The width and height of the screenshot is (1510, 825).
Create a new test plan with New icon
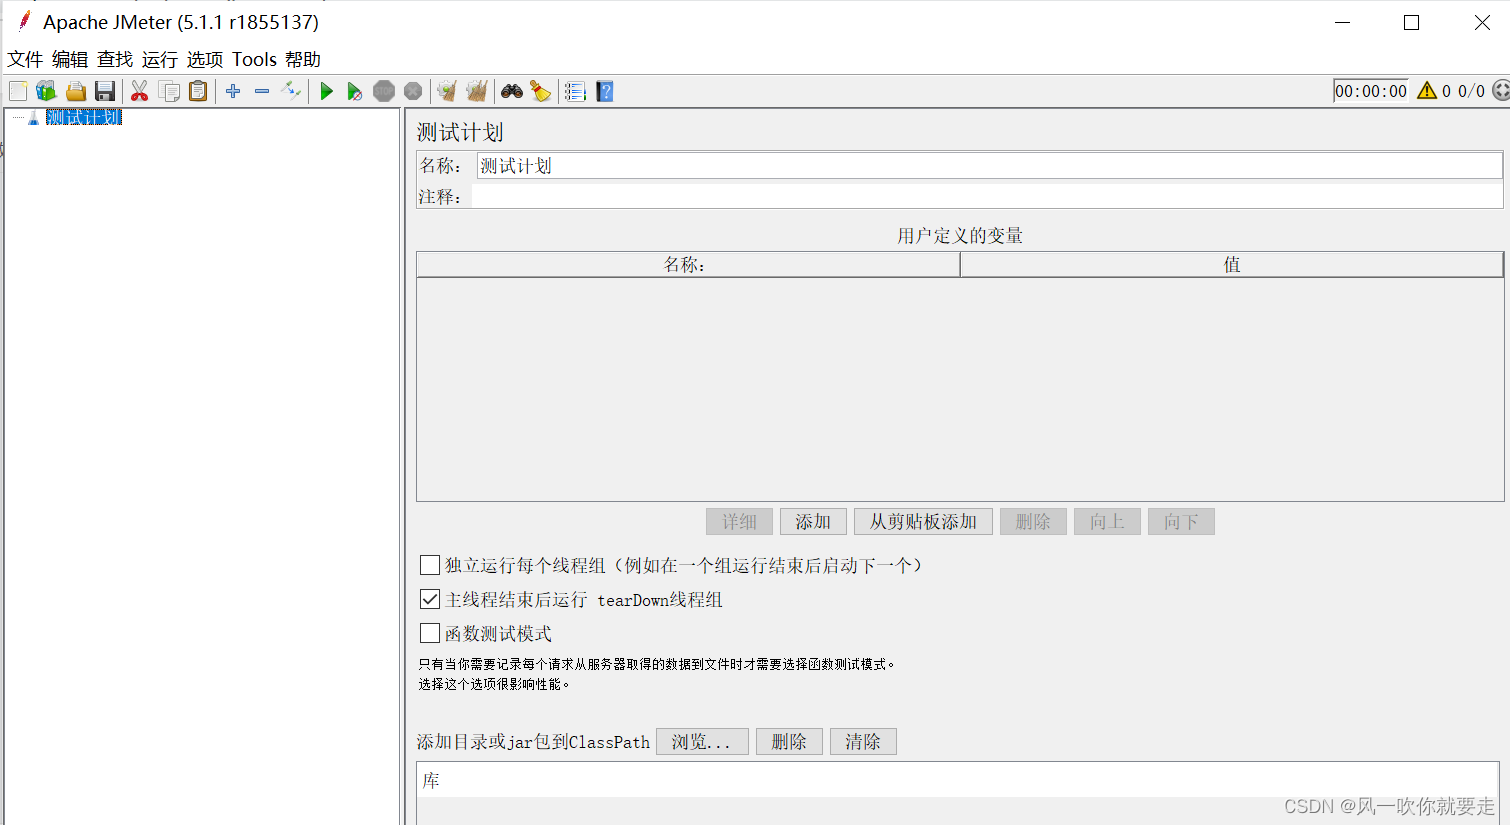point(18,91)
